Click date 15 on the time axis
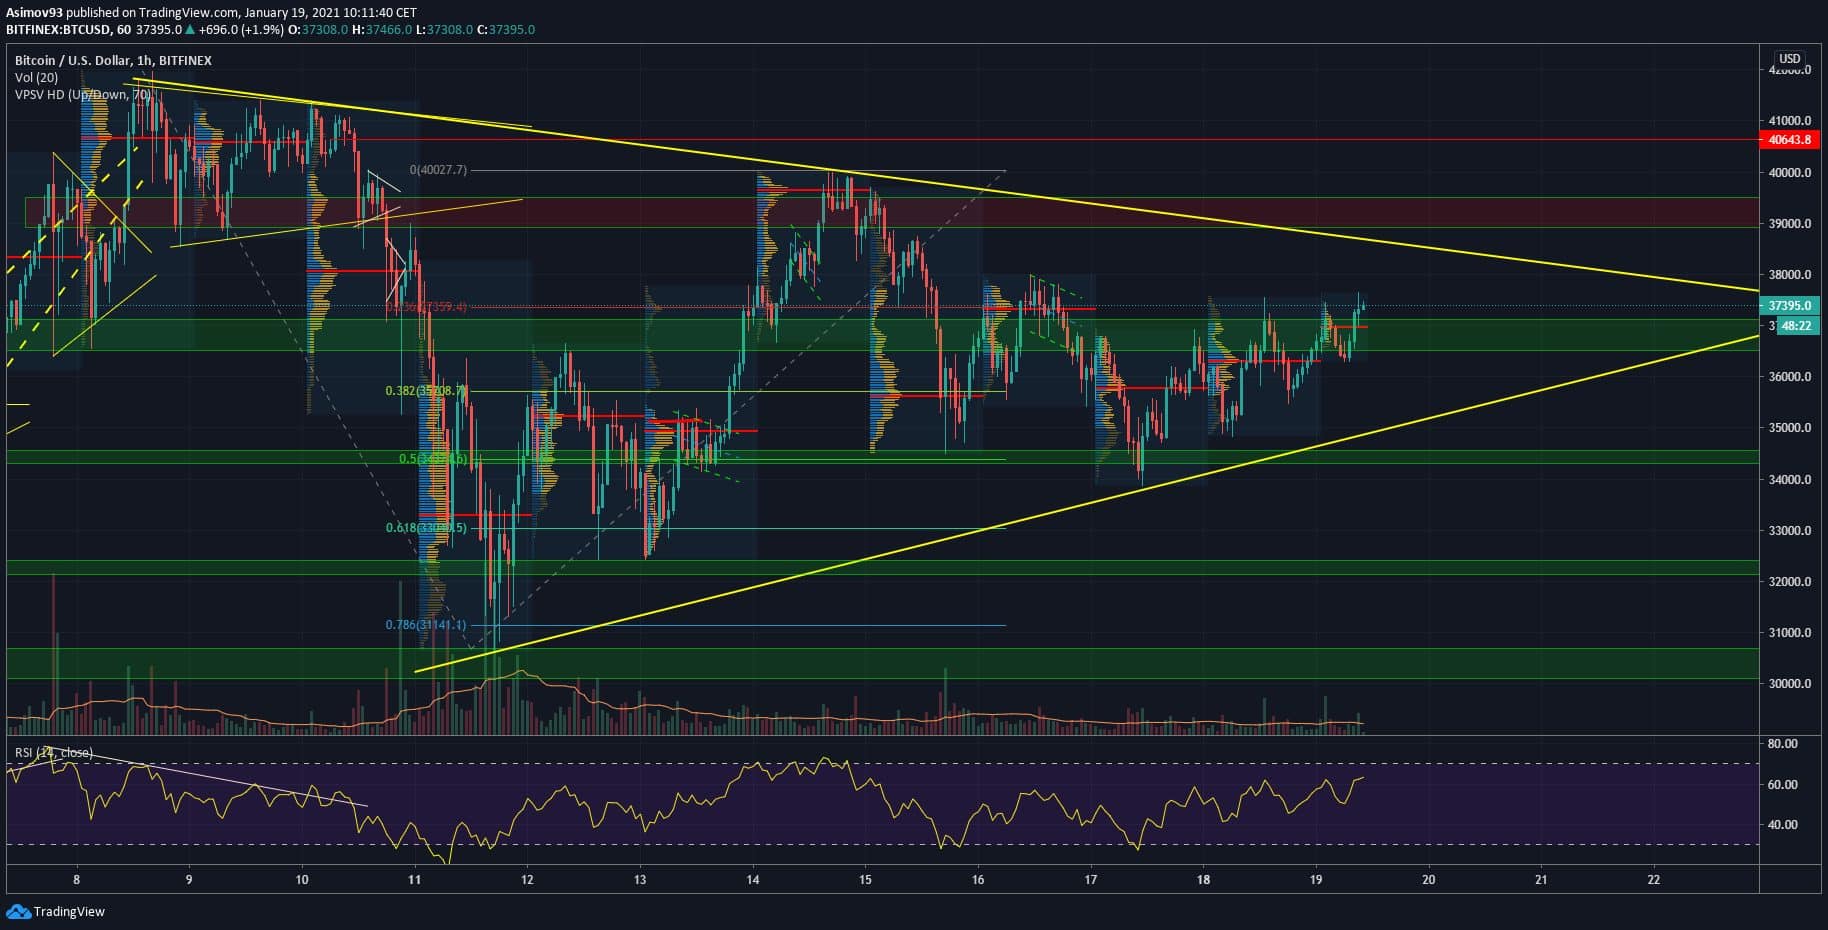 coord(865,880)
